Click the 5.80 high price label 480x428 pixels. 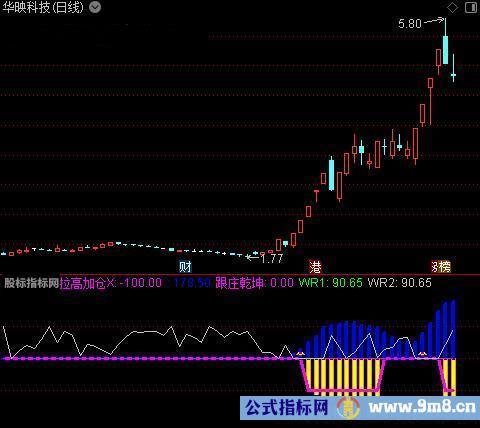click(x=410, y=24)
